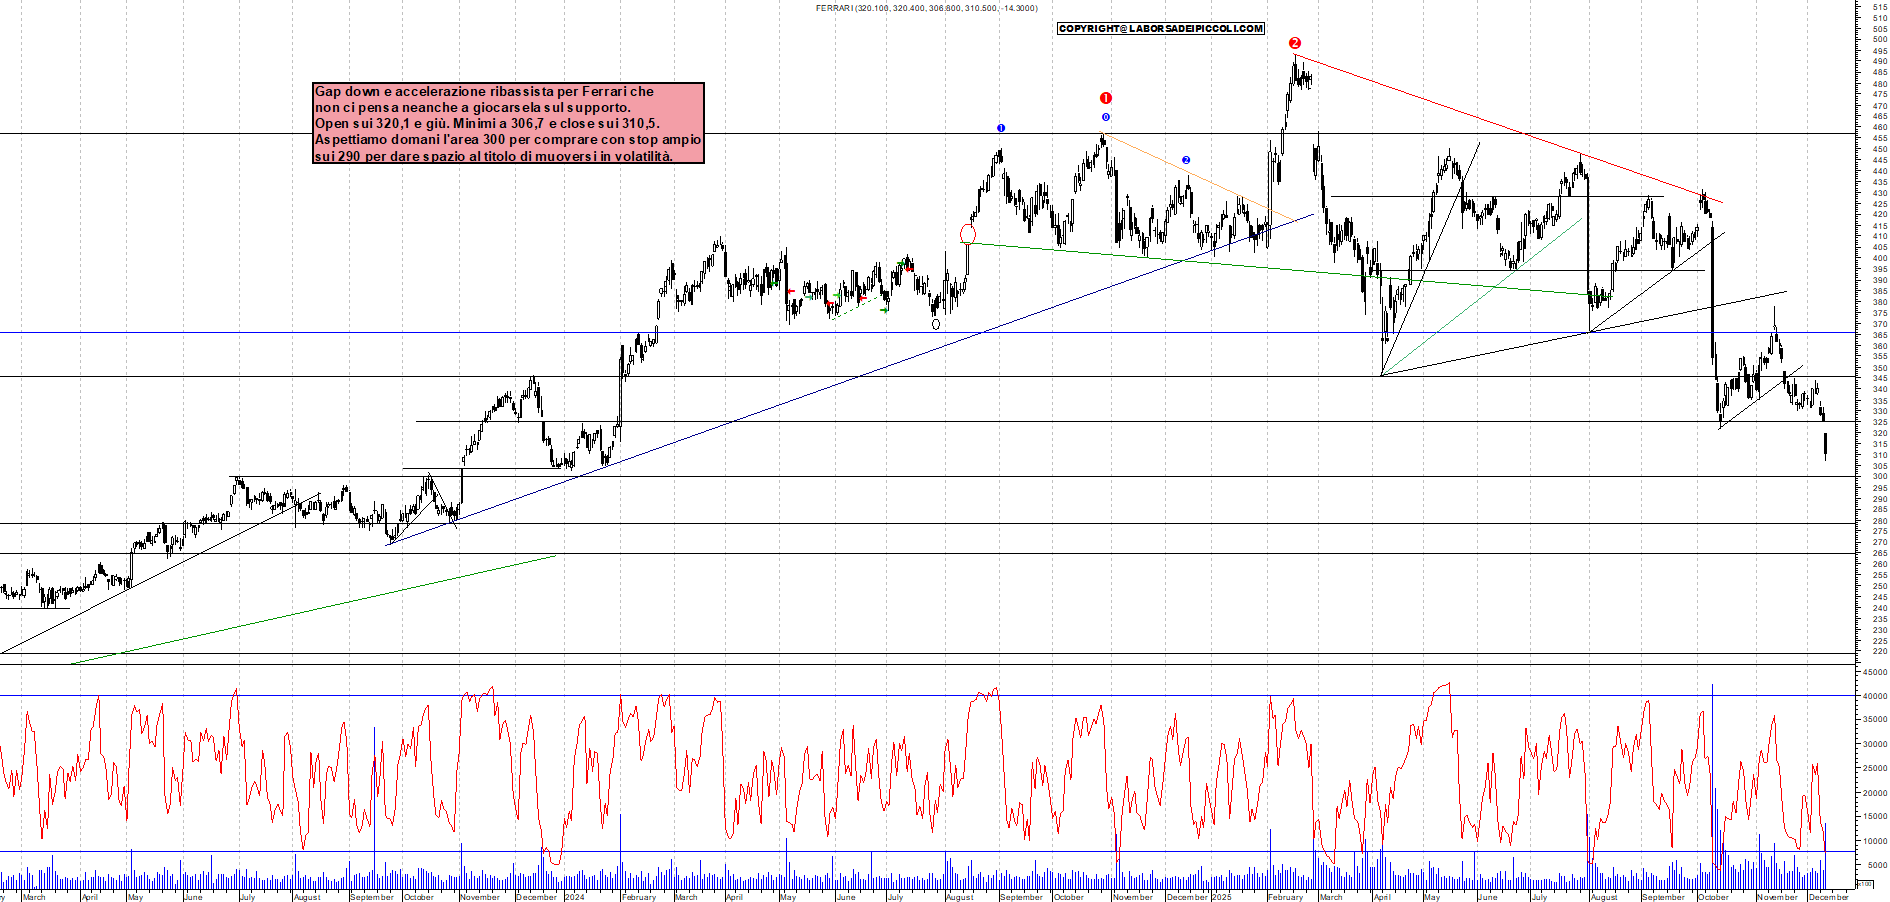Select the blue circled 0 marker
This screenshot has height=902, width=1890.
click(1105, 117)
